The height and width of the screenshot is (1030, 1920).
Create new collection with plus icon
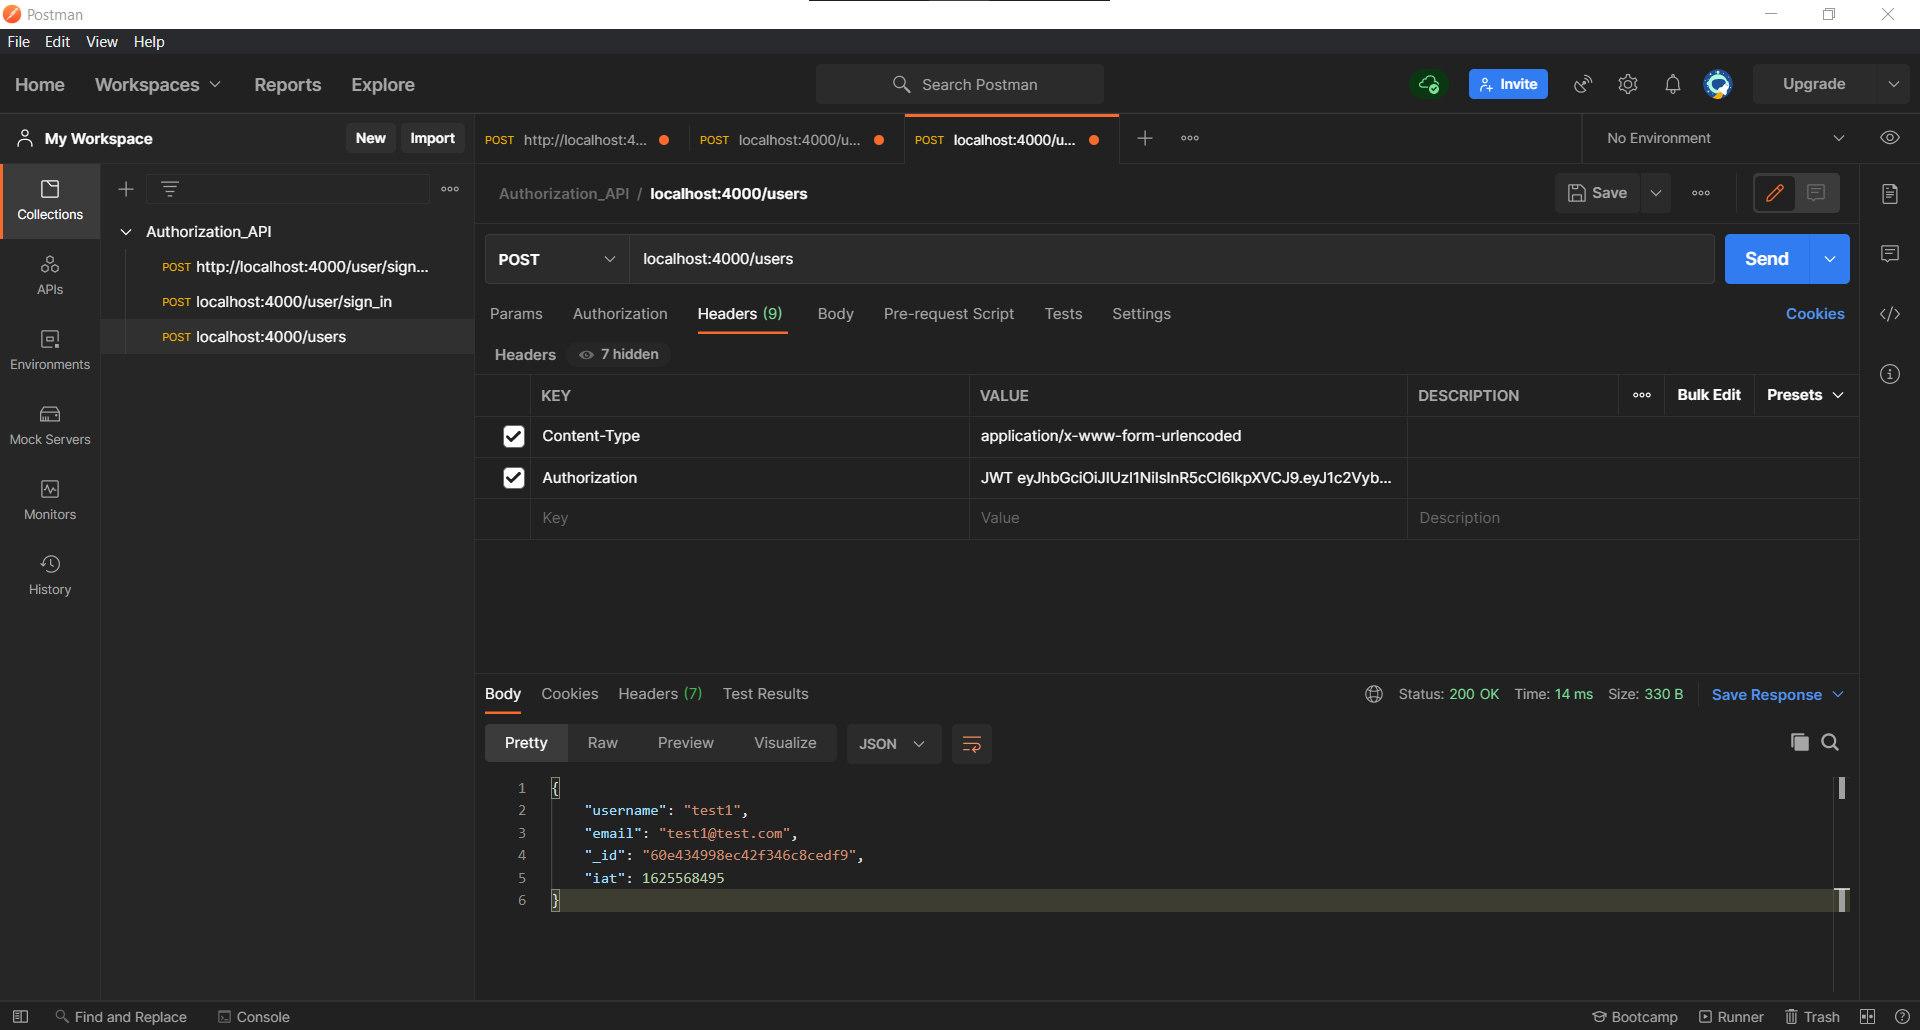[126, 189]
